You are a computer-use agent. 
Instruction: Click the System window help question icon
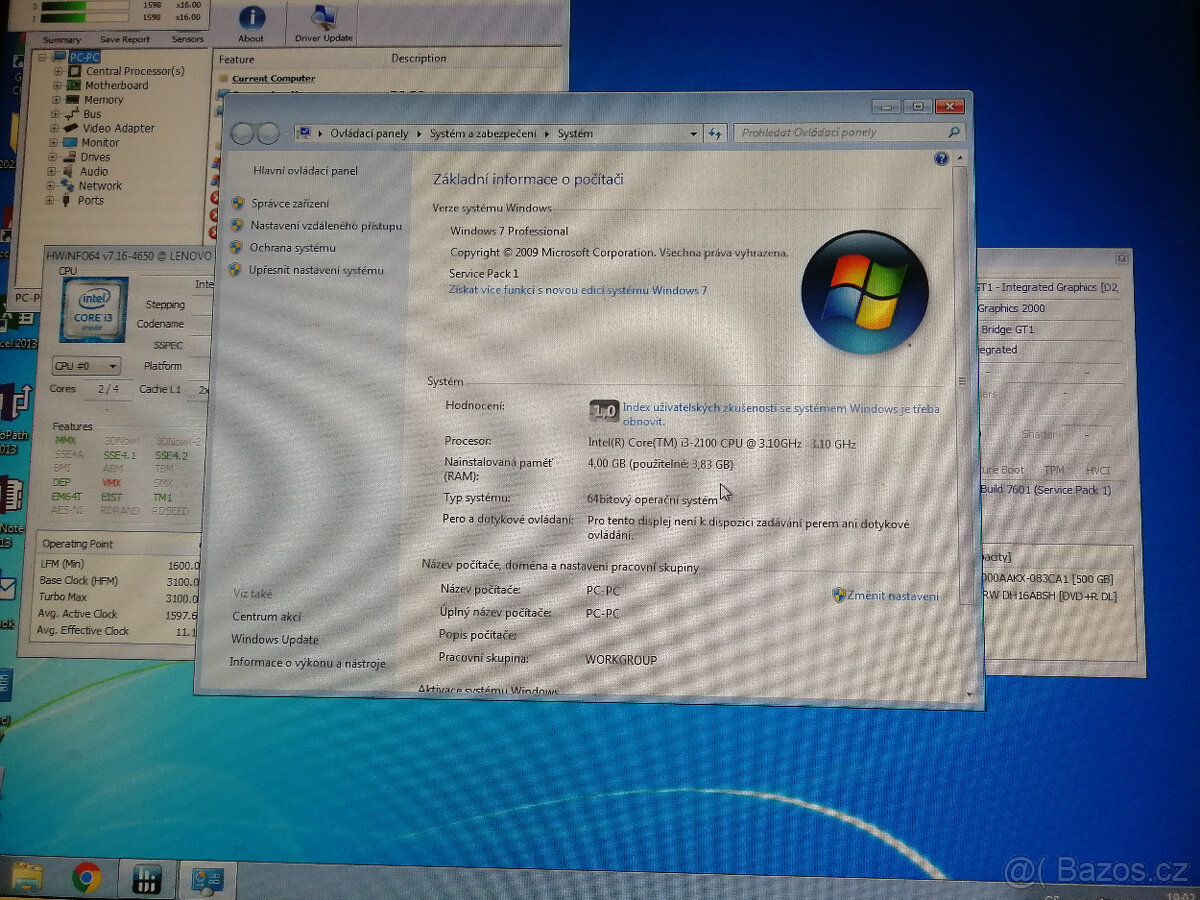point(941,159)
